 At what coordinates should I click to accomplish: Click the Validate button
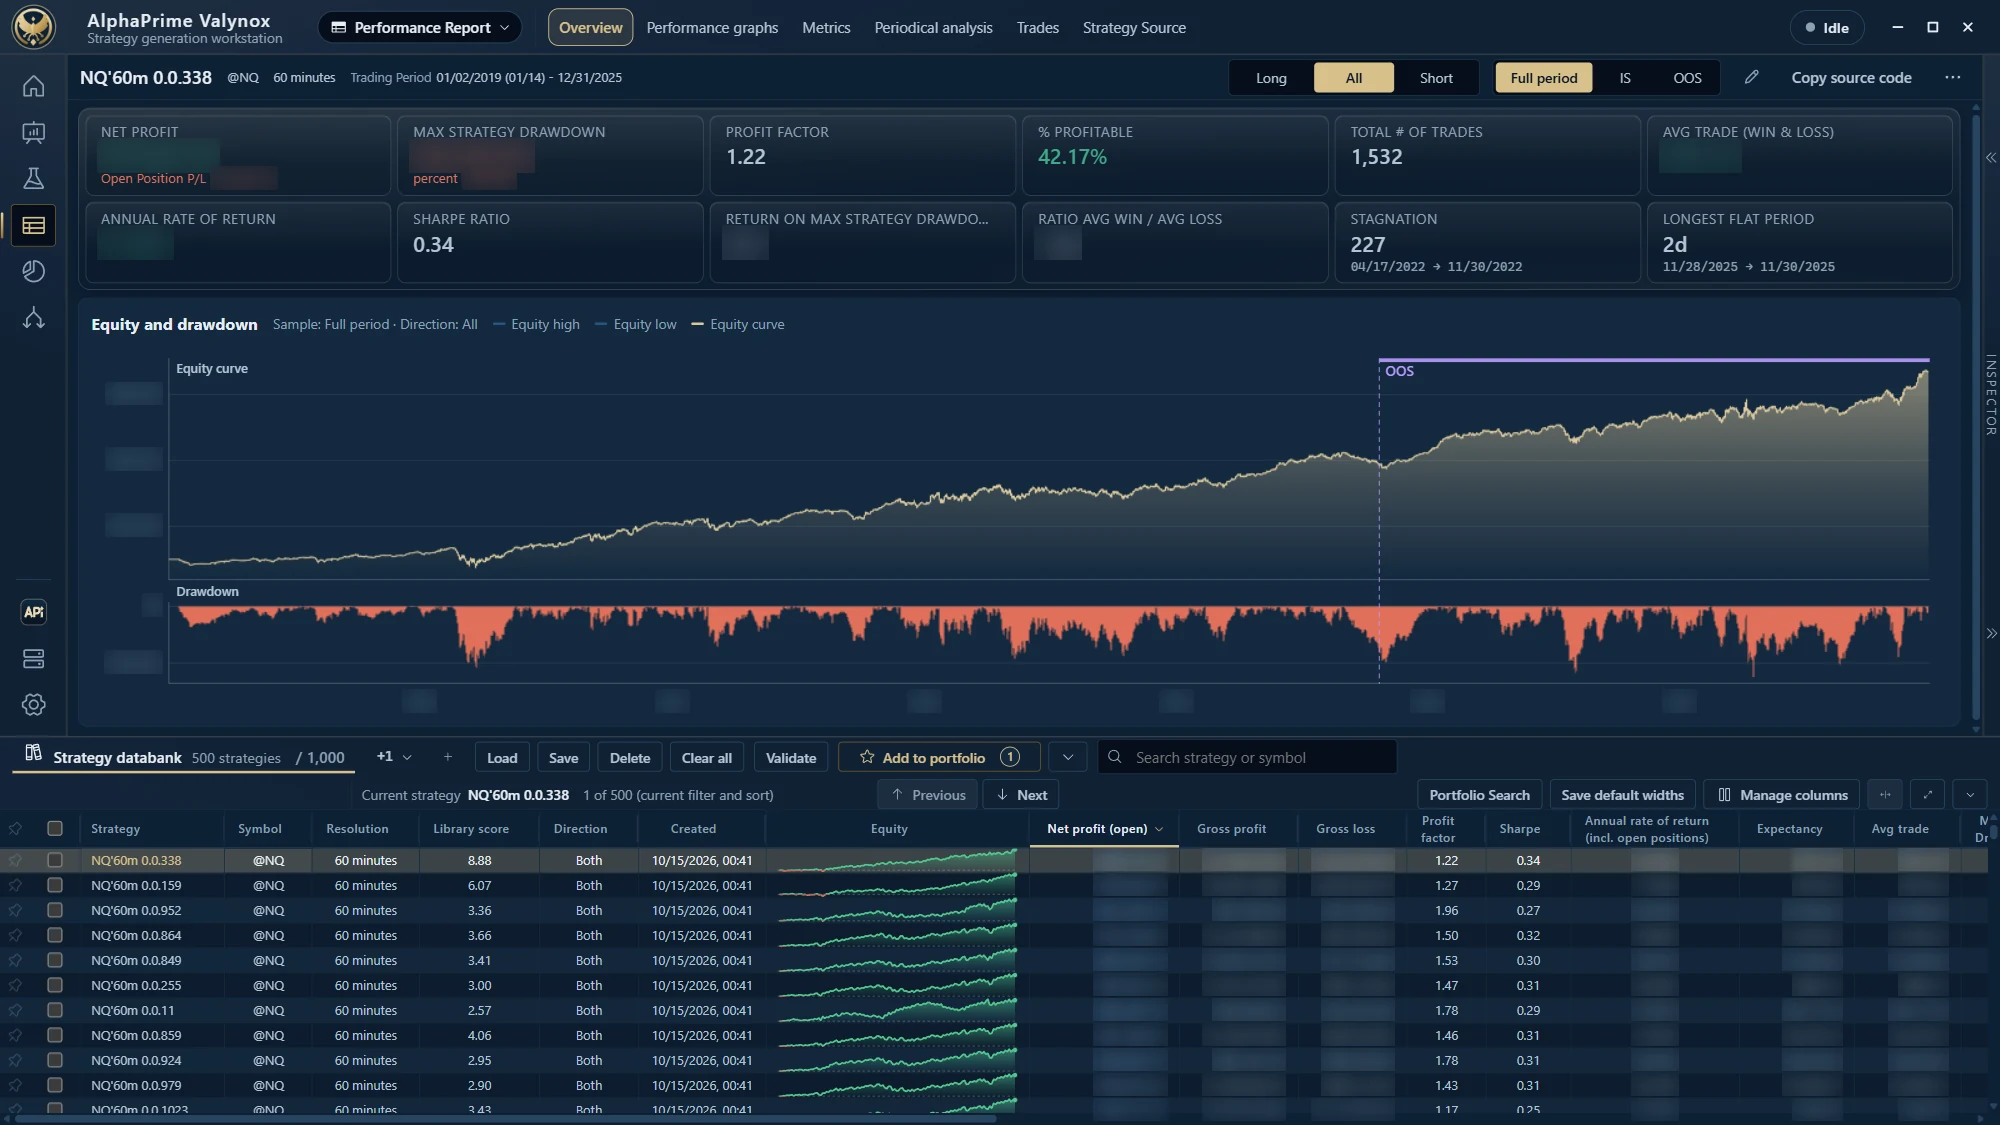pyautogui.click(x=790, y=757)
